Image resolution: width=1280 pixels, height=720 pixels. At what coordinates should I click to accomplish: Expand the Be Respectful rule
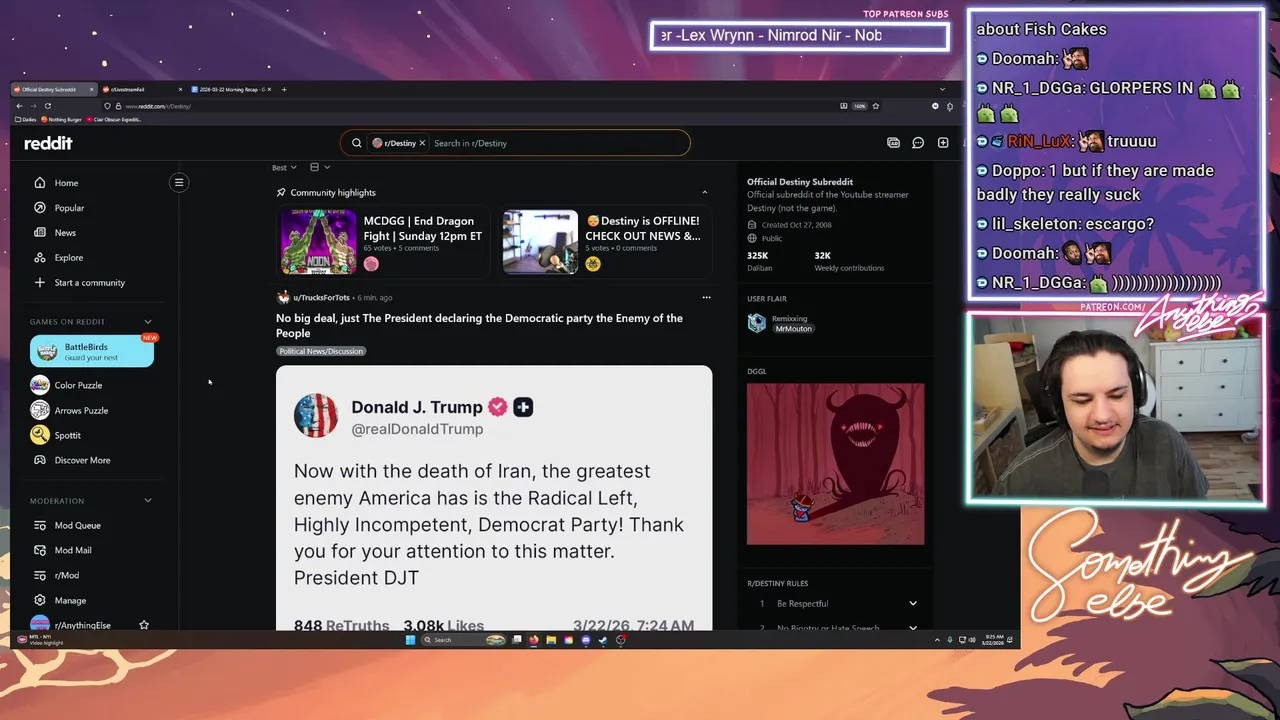click(913, 603)
